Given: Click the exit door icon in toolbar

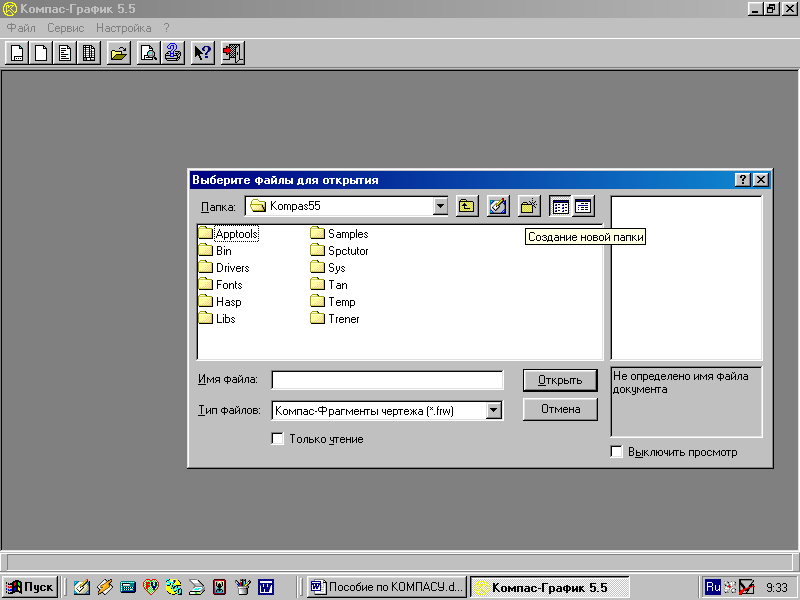Looking at the screenshot, I should point(232,53).
